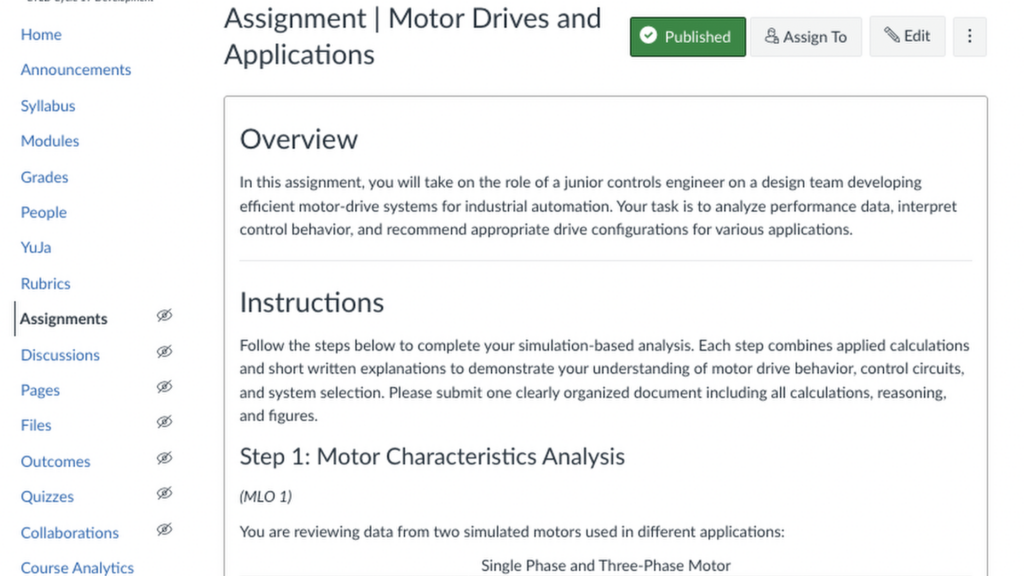
Task: Open the three-dot options menu
Action: click(969, 36)
